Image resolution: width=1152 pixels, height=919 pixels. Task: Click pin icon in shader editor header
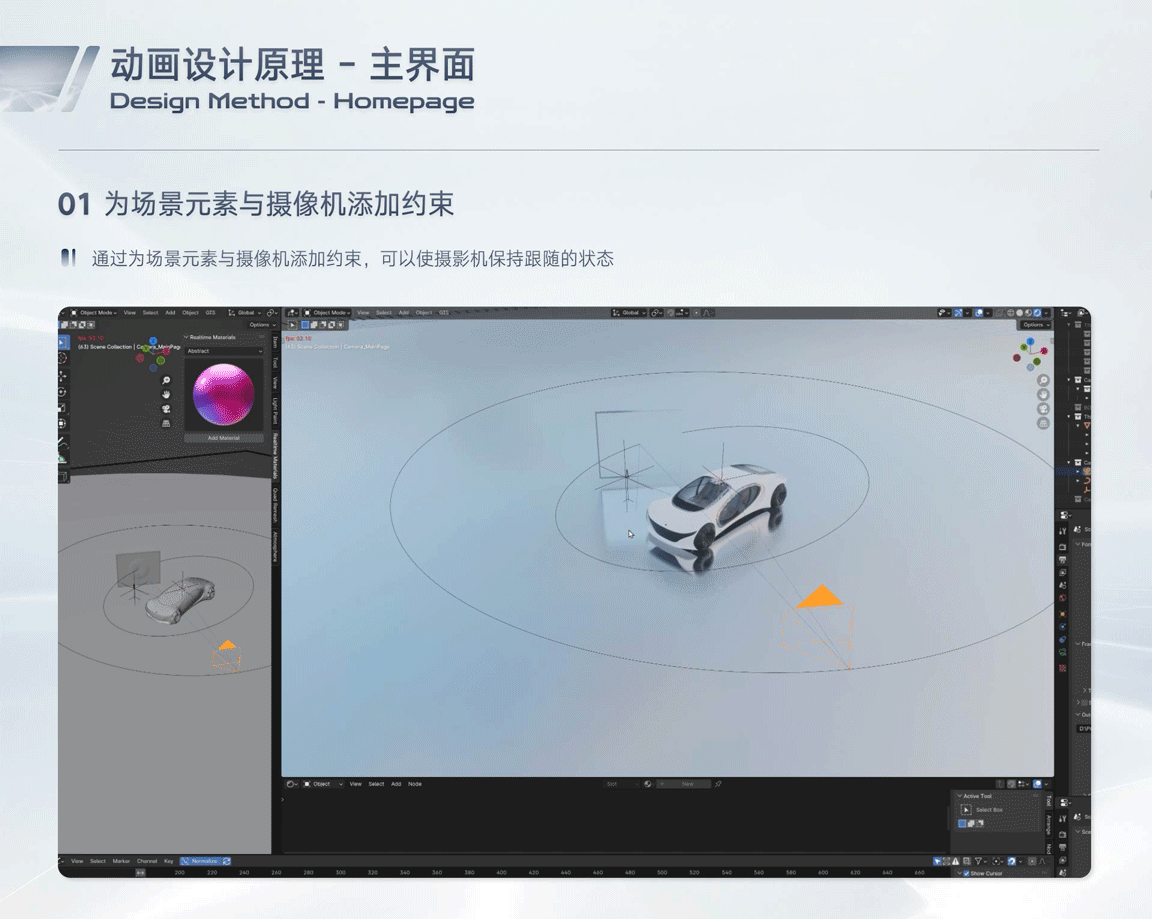tap(718, 784)
